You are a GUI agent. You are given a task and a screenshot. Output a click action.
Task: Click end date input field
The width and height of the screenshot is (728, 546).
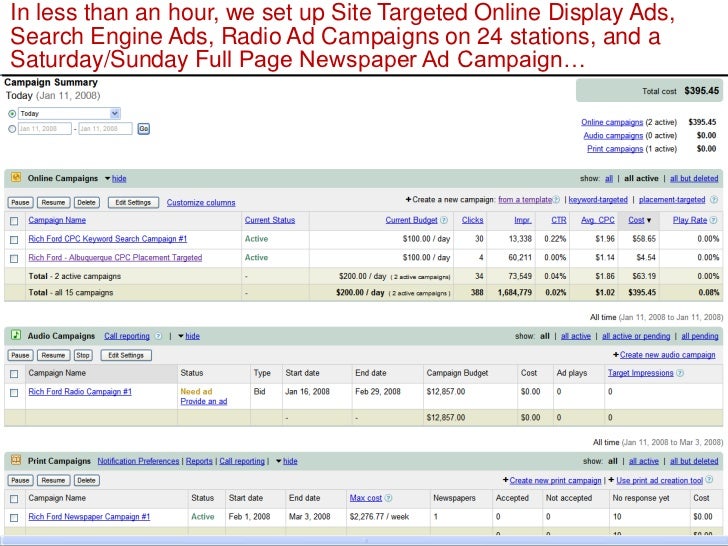105,129
